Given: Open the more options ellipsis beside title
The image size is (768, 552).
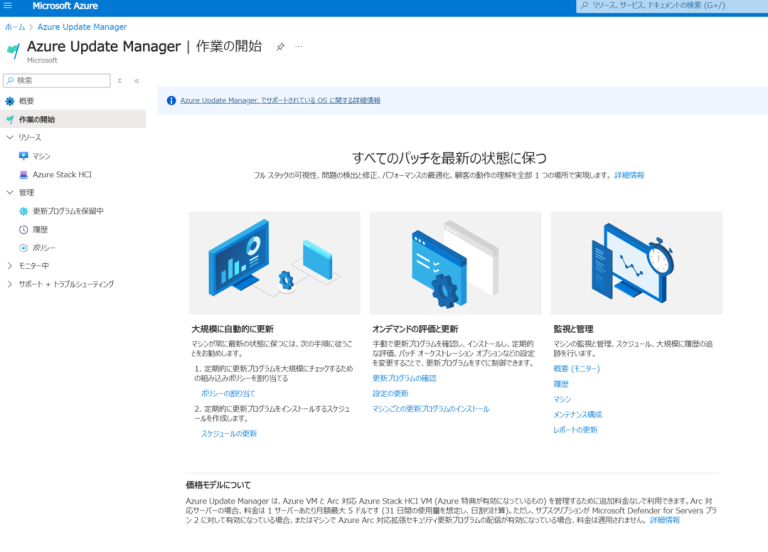Looking at the screenshot, I should (298, 47).
